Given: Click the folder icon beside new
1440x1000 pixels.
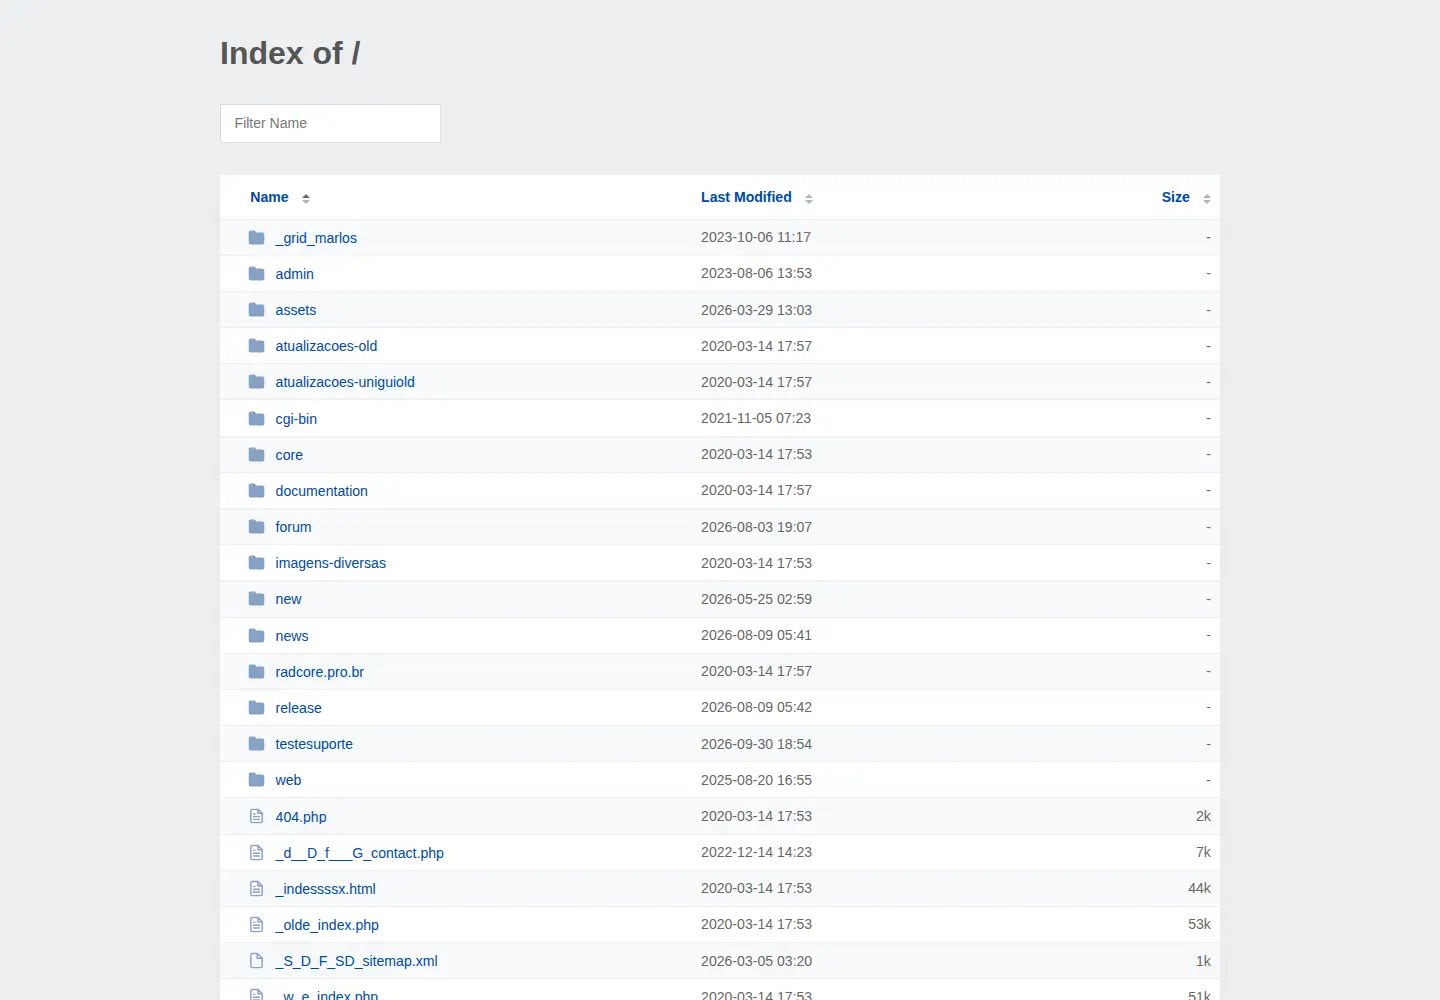Looking at the screenshot, I should pos(257,599).
